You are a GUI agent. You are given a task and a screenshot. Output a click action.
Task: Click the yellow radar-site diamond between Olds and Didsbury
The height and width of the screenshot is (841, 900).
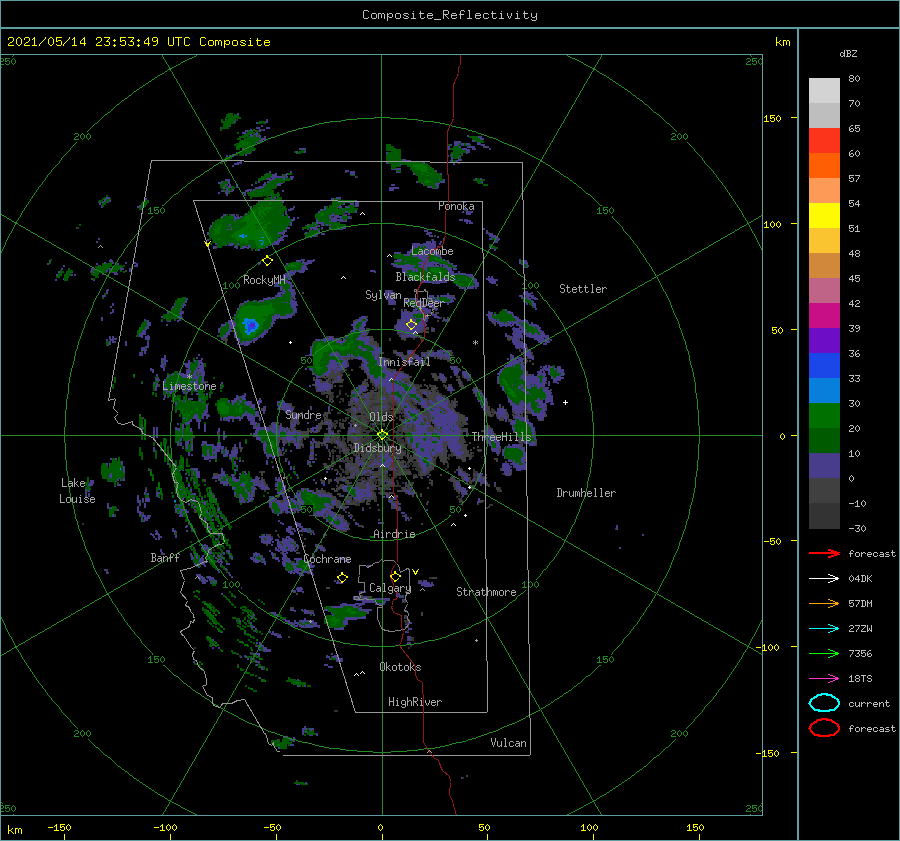382,435
